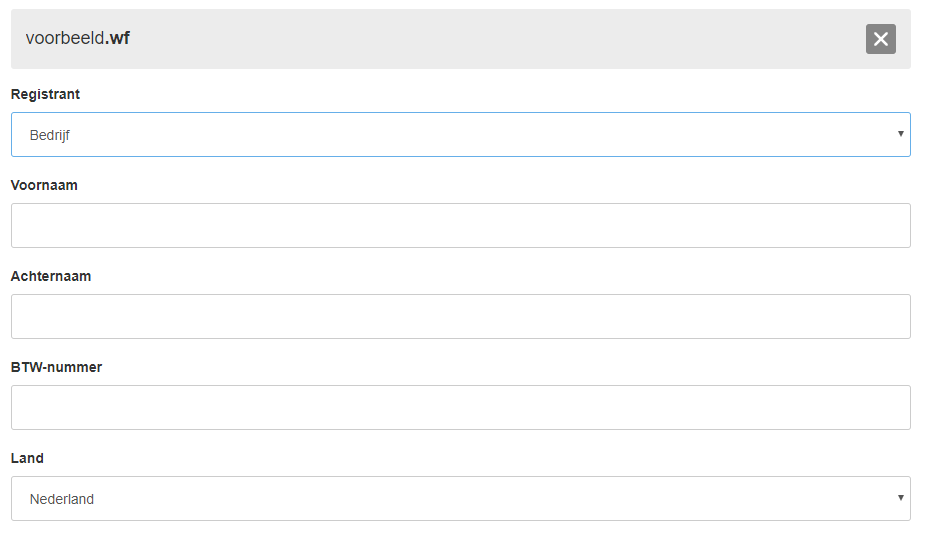Click the BTW-nummer field label
This screenshot has width=928, height=539.
[56, 367]
